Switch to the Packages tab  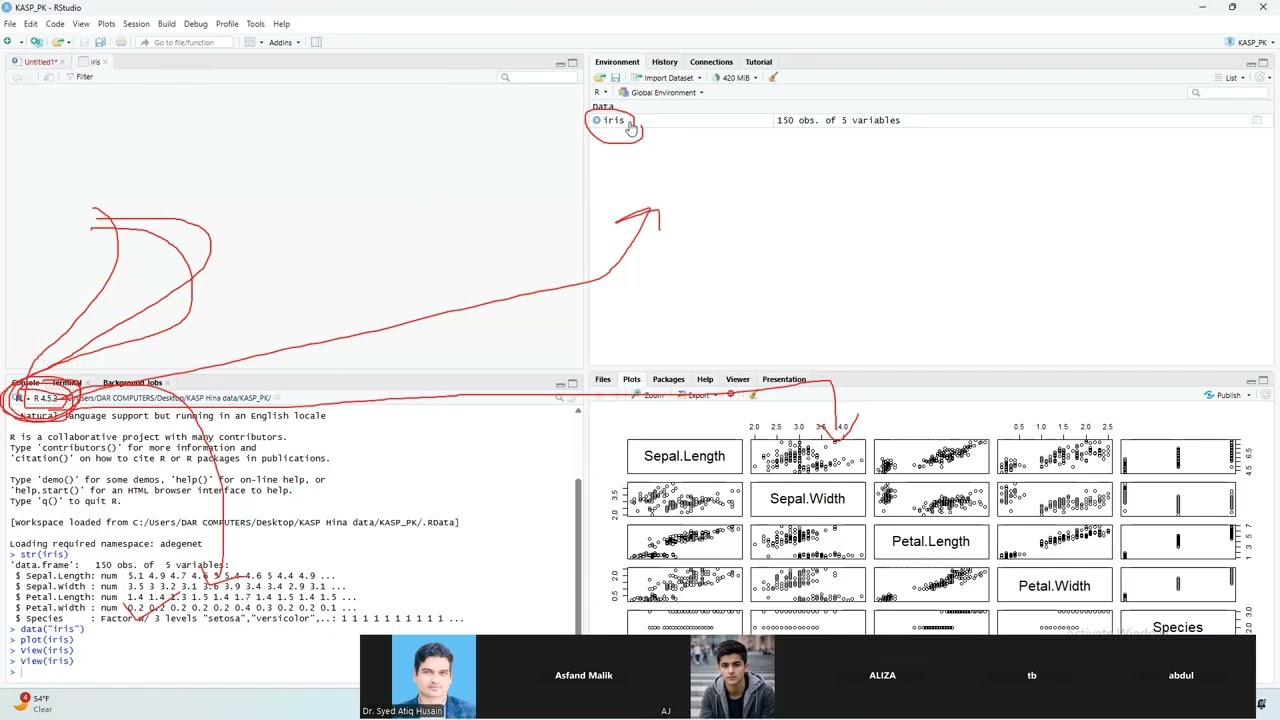tap(668, 379)
